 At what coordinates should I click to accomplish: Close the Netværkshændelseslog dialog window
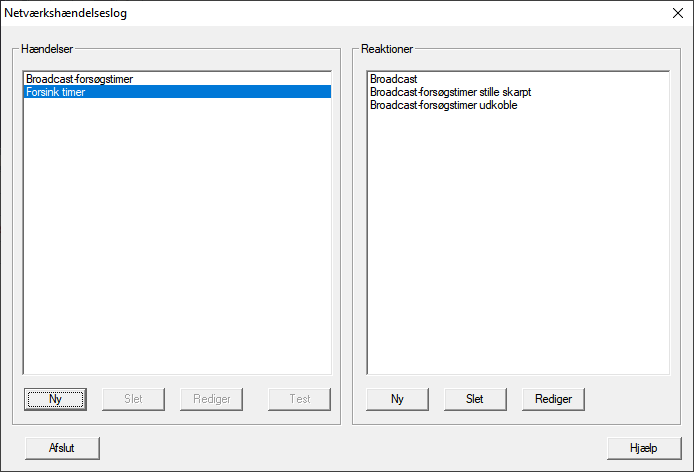click(x=676, y=14)
